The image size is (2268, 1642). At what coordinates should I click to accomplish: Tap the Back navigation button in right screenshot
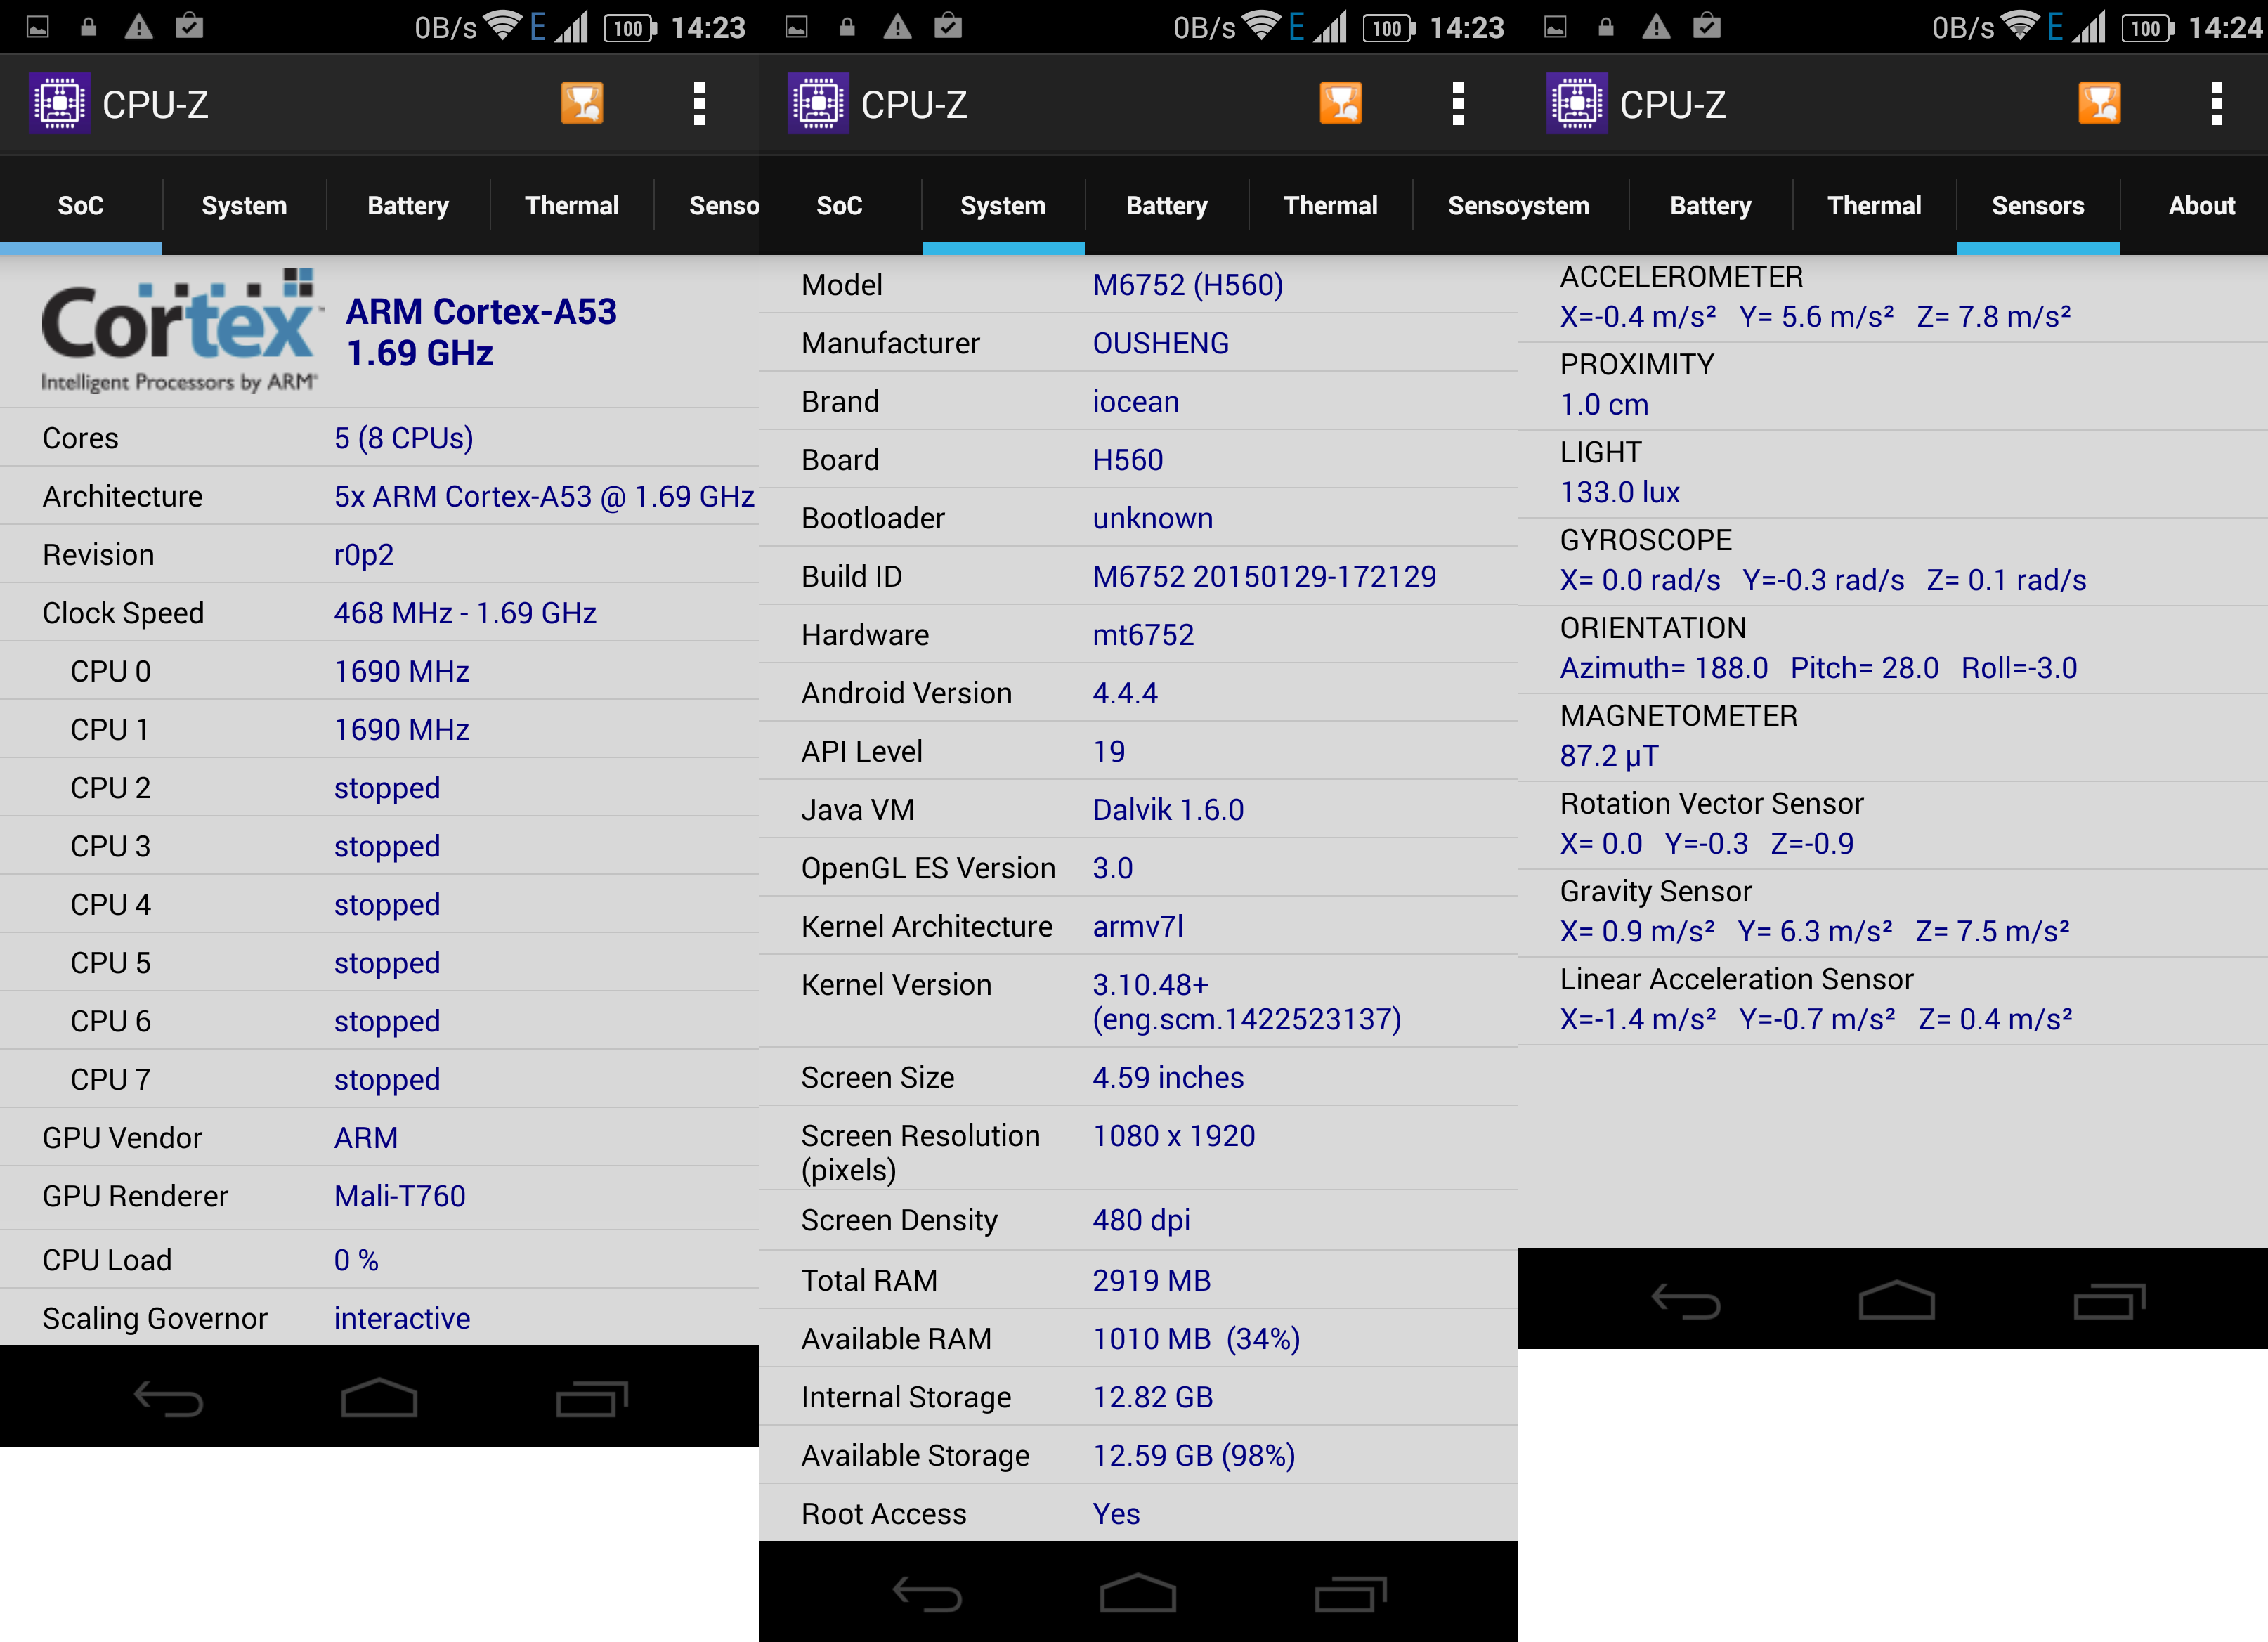point(1686,1301)
